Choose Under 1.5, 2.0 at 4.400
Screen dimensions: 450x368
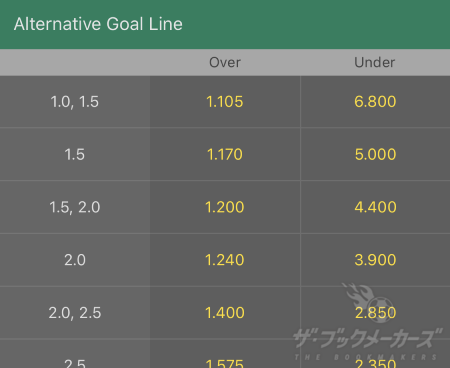pos(375,207)
